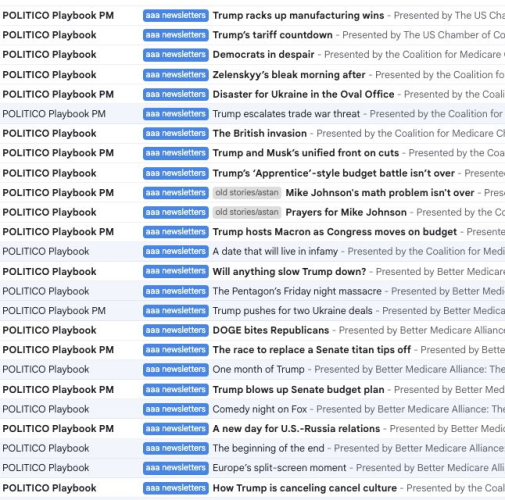Click 'aaa newsletters' label on Democrats in despair row
Screen dimensions: 505x500
pyautogui.click(x=176, y=55)
